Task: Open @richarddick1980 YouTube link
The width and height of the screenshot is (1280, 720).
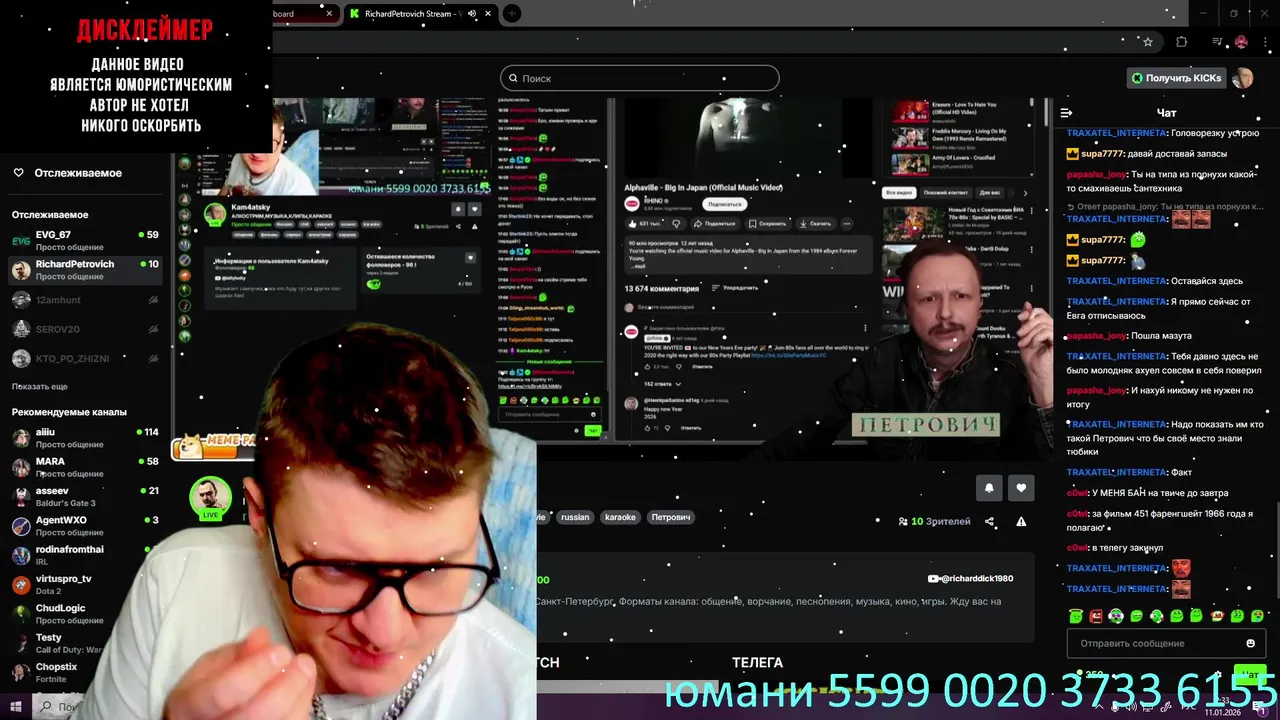Action: (x=970, y=579)
